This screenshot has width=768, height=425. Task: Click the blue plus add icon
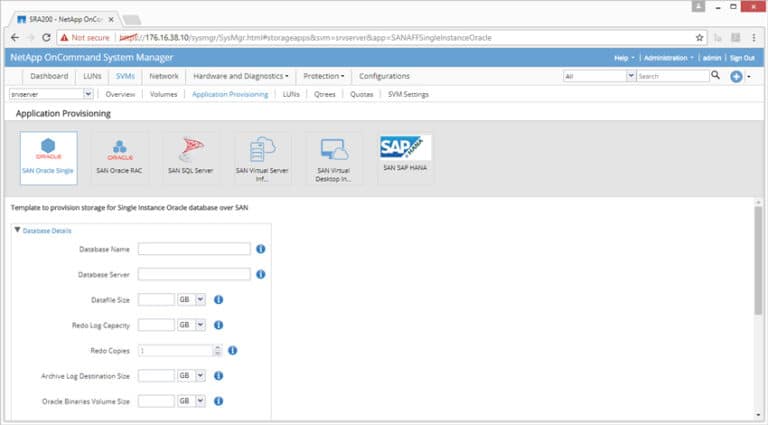click(x=736, y=76)
